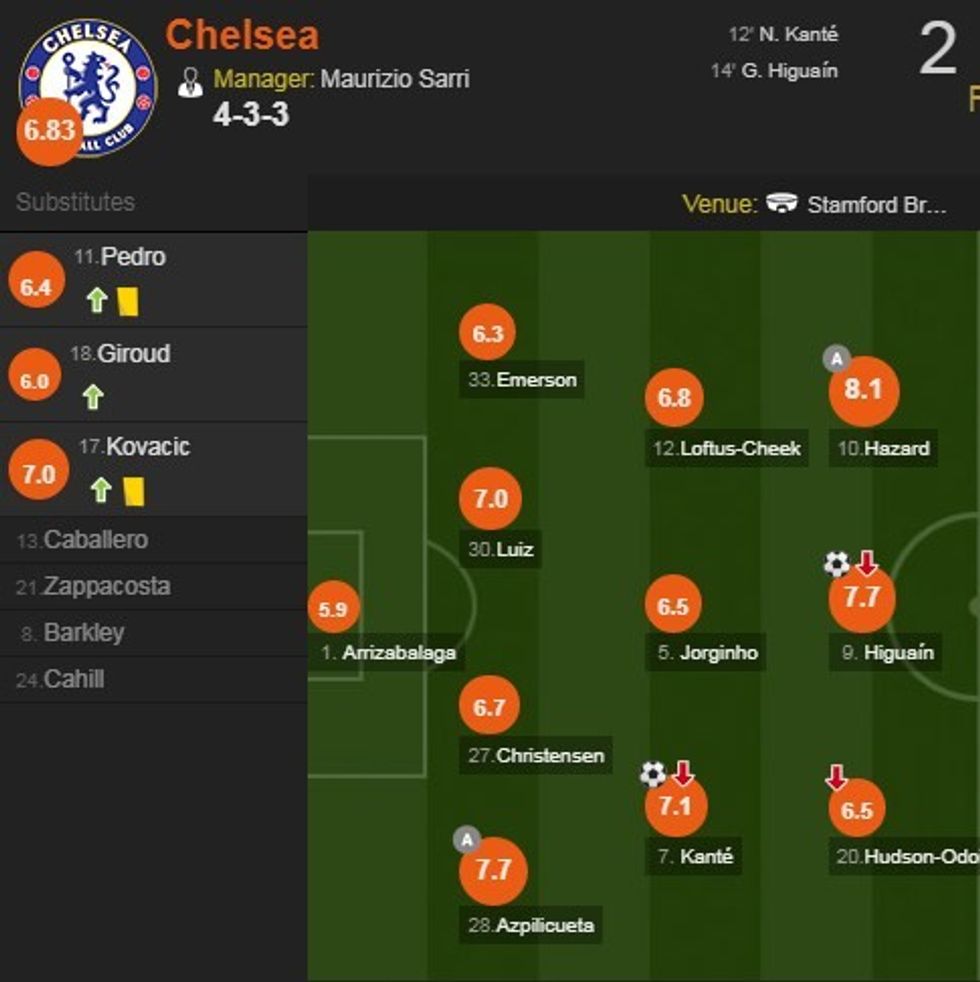
Task: Click the red substitution arrow above Hudson-Odoi
Action: [x=836, y=777]
